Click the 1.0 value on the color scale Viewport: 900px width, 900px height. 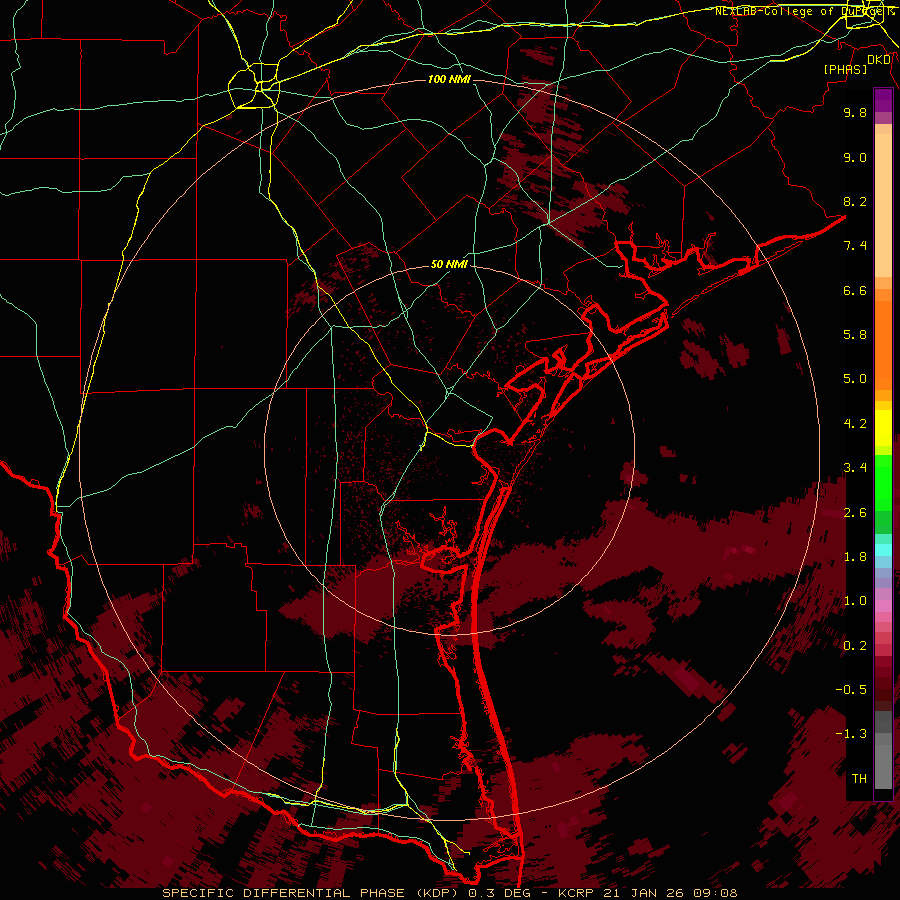[x=855, y=601]
